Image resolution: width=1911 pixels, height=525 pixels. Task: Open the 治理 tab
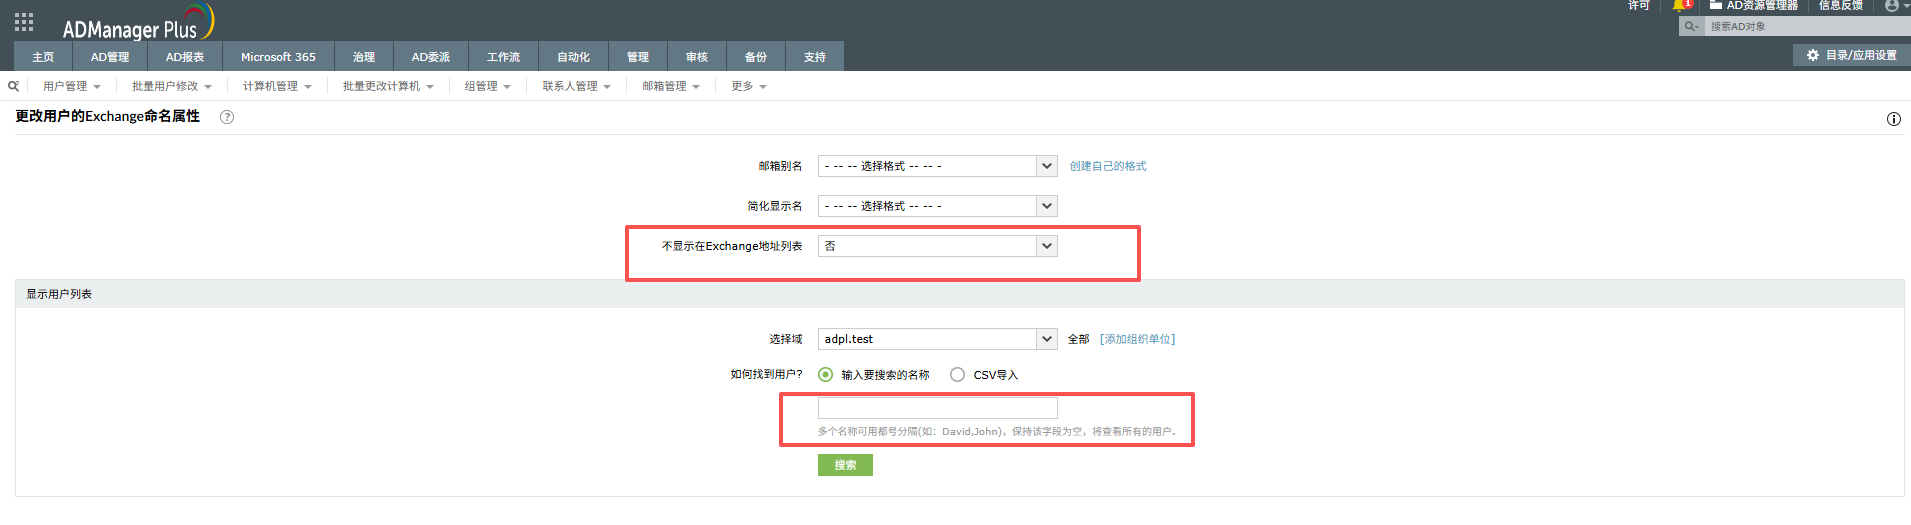[364, 57]
